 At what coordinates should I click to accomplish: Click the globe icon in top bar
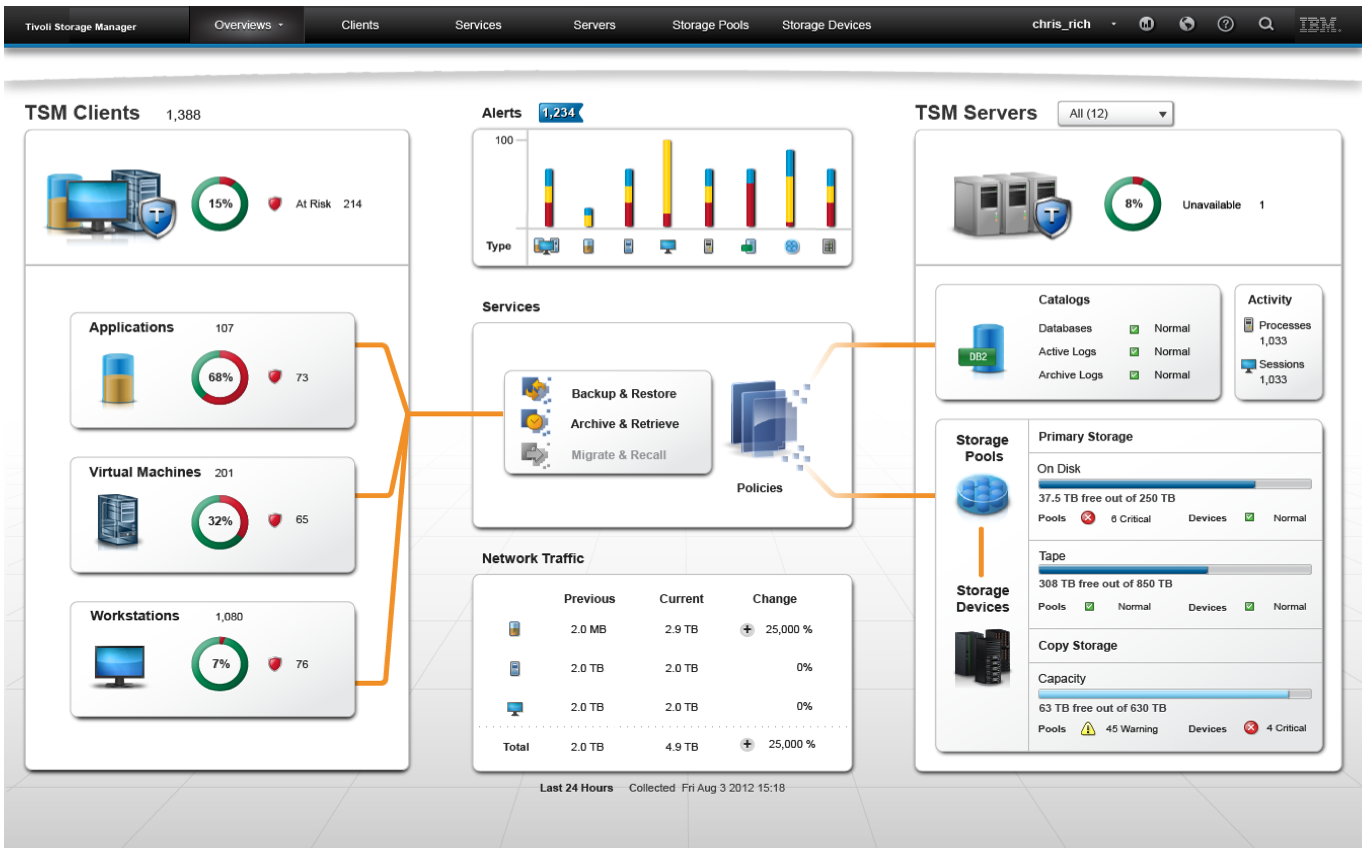1187,25
